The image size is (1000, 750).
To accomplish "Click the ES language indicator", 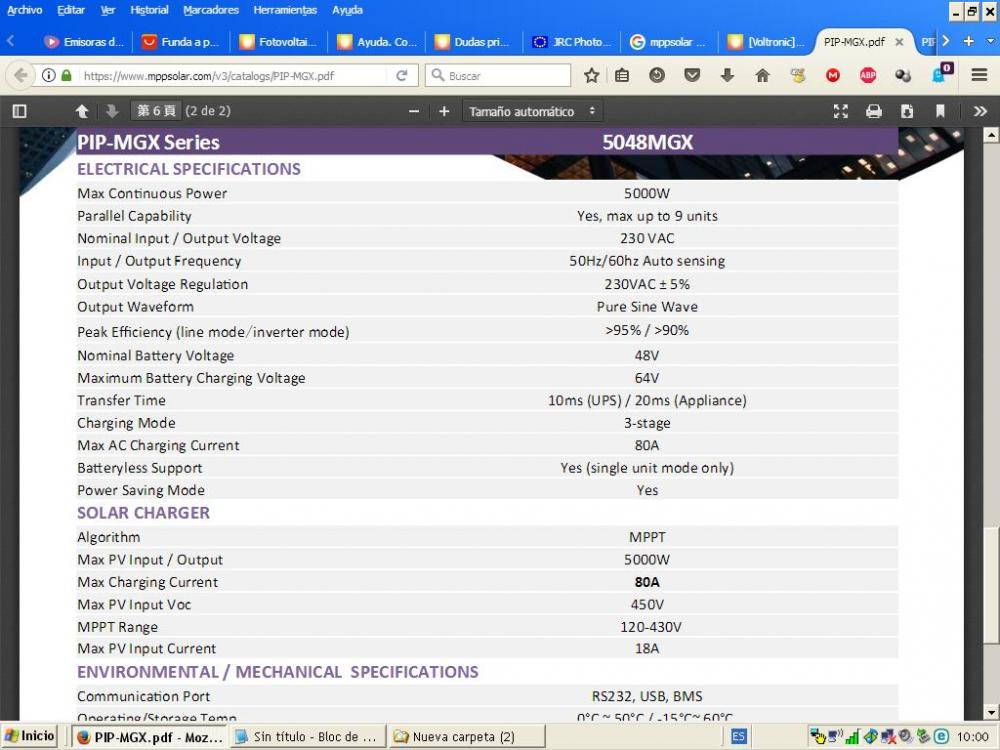I will coord(738,737).
